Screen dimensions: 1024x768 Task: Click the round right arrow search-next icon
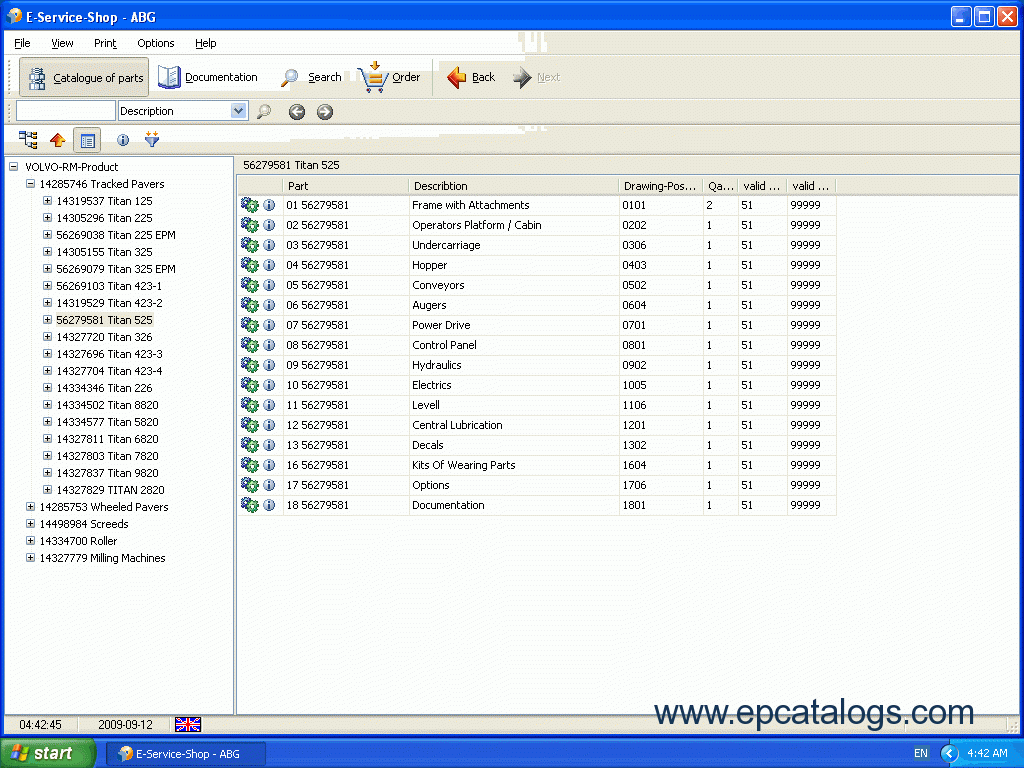325,112
